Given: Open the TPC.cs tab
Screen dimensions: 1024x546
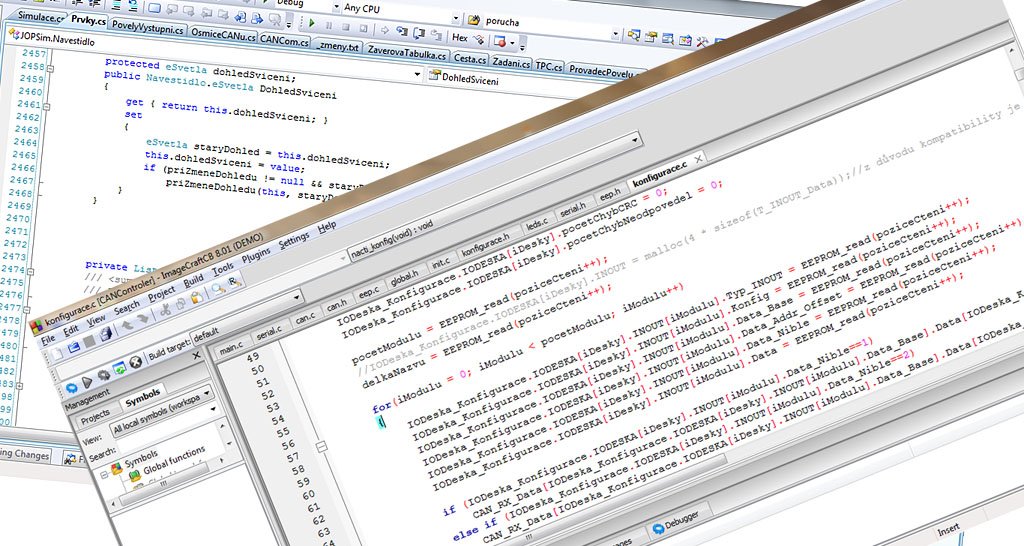Looking at the screenshot, I should pyautogui.click(x=549, y=65).
